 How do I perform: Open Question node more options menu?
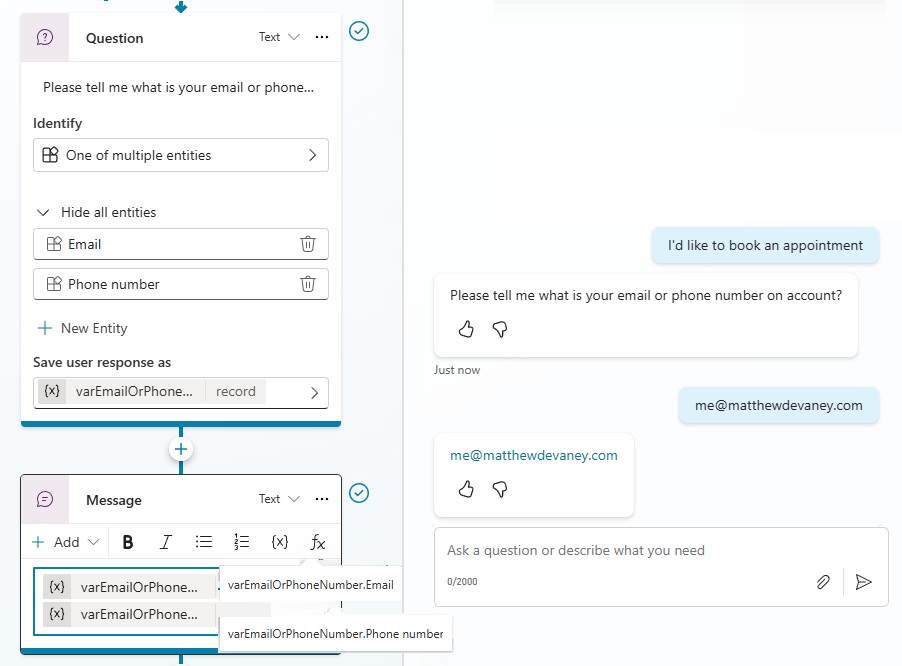coord(322,37)
